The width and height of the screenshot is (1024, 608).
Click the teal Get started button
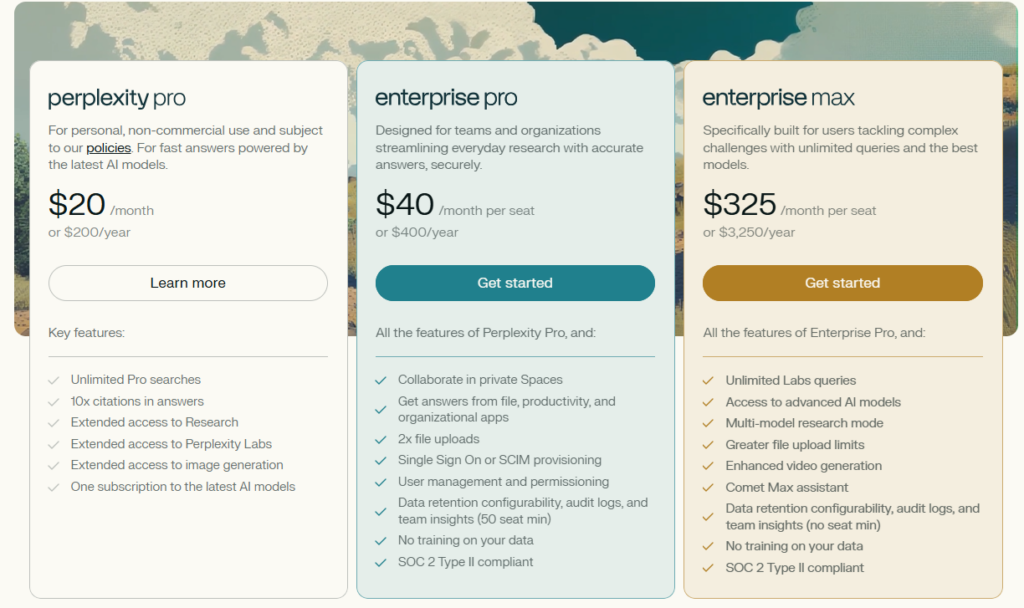click(x=515, y=283)
